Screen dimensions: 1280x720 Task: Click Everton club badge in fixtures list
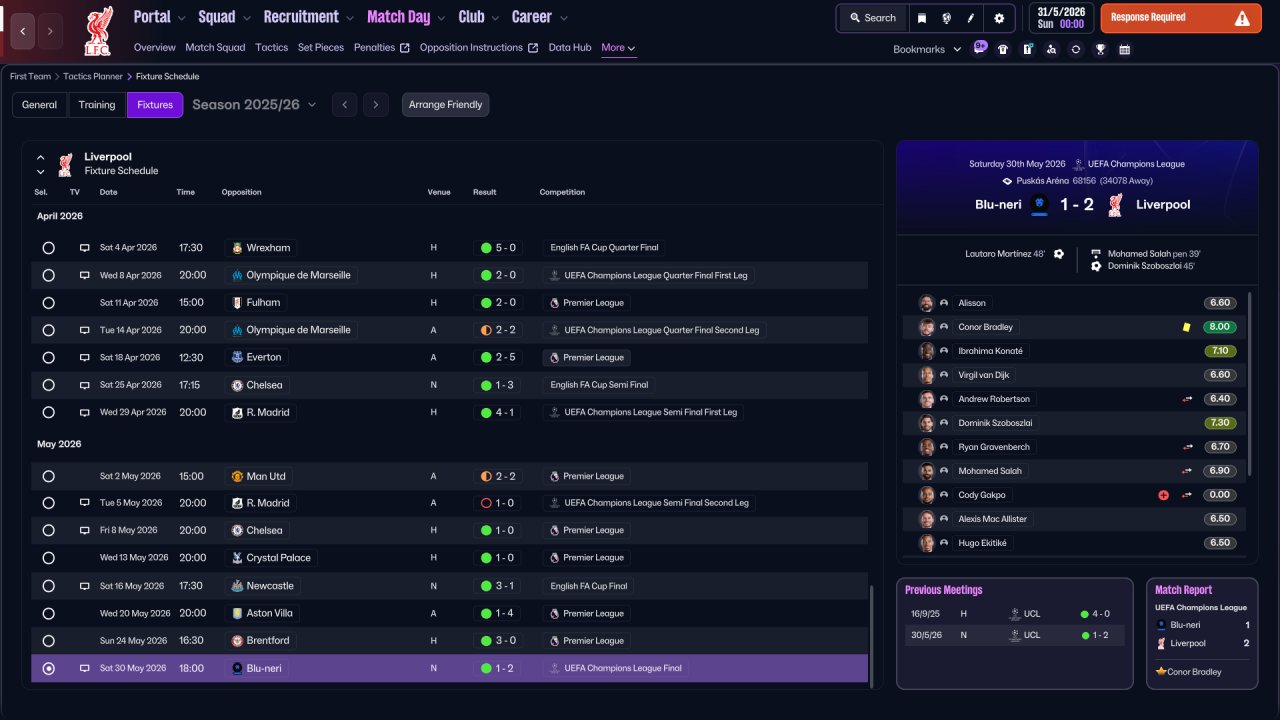point(237,357)
